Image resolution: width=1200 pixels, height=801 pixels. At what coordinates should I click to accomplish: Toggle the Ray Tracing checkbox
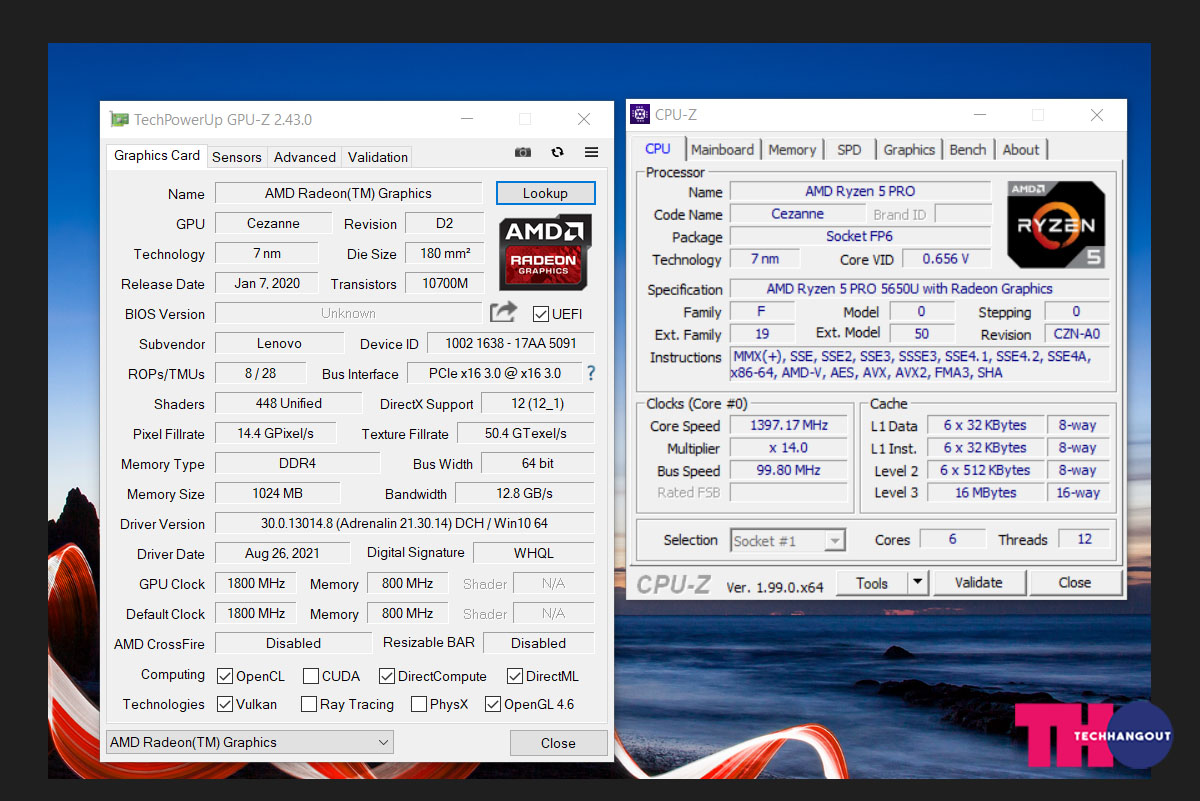[309, 704]
